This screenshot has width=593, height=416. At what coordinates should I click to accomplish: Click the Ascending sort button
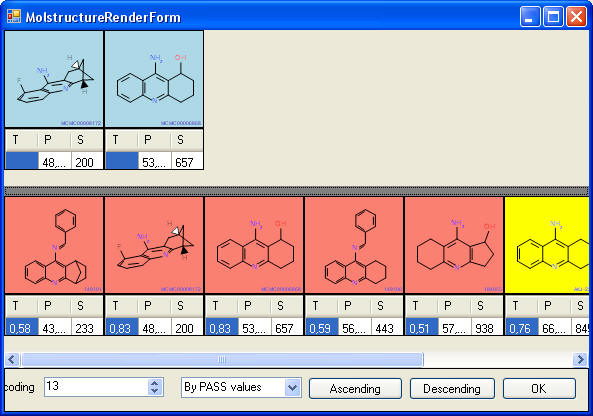355,388
